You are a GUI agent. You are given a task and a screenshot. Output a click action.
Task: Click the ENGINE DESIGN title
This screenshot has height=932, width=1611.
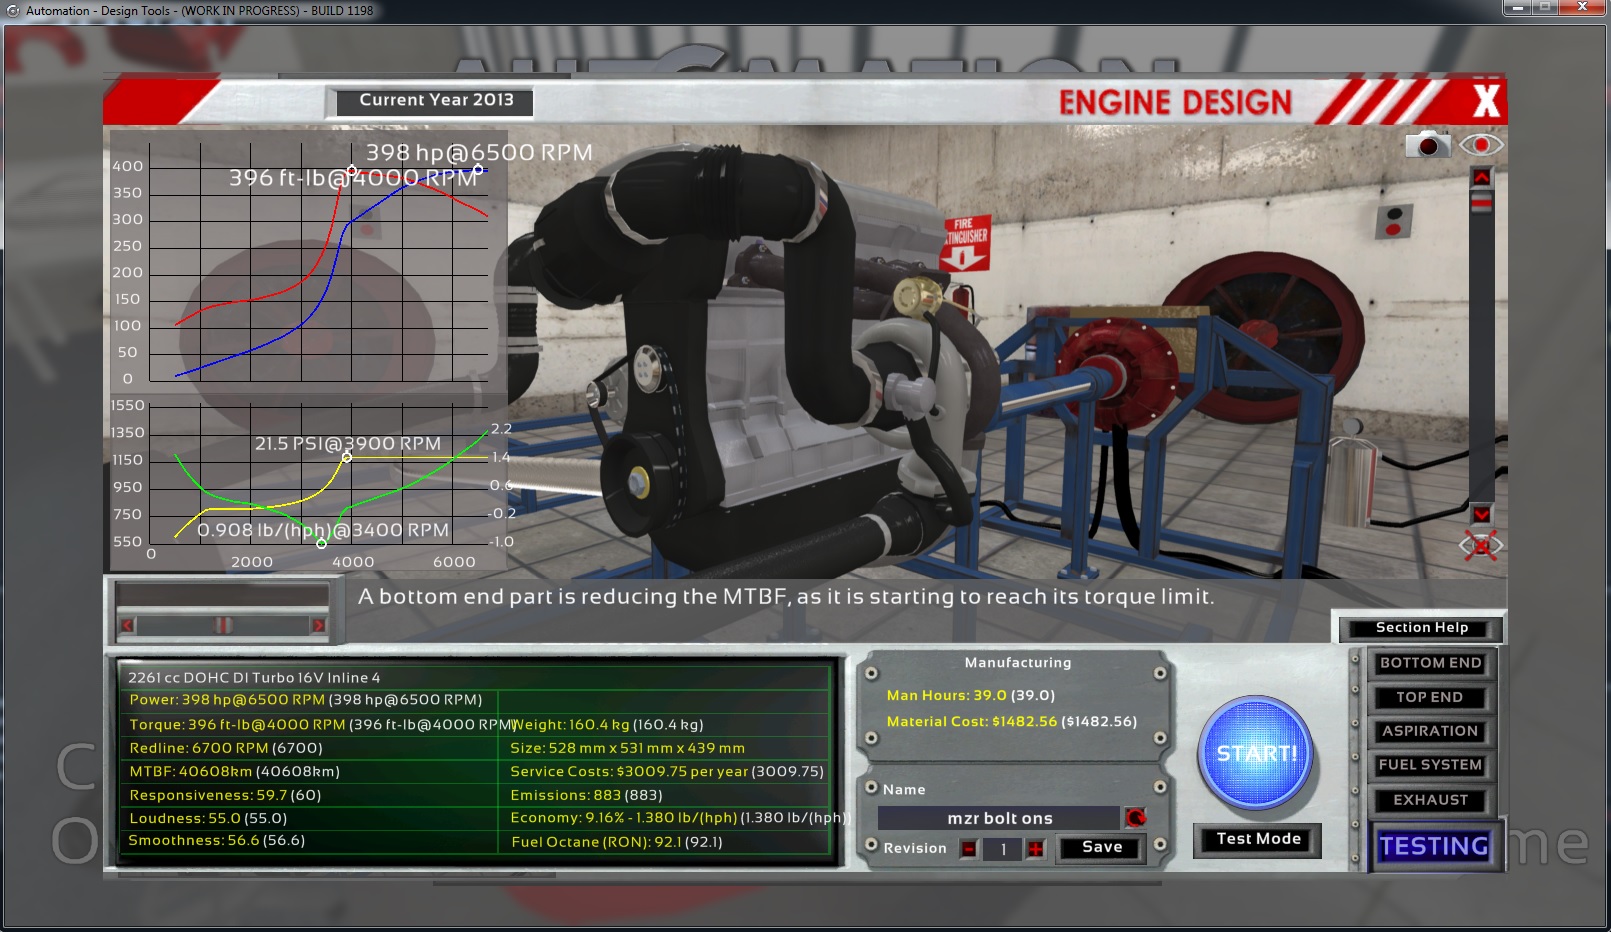click(1175, 102)
